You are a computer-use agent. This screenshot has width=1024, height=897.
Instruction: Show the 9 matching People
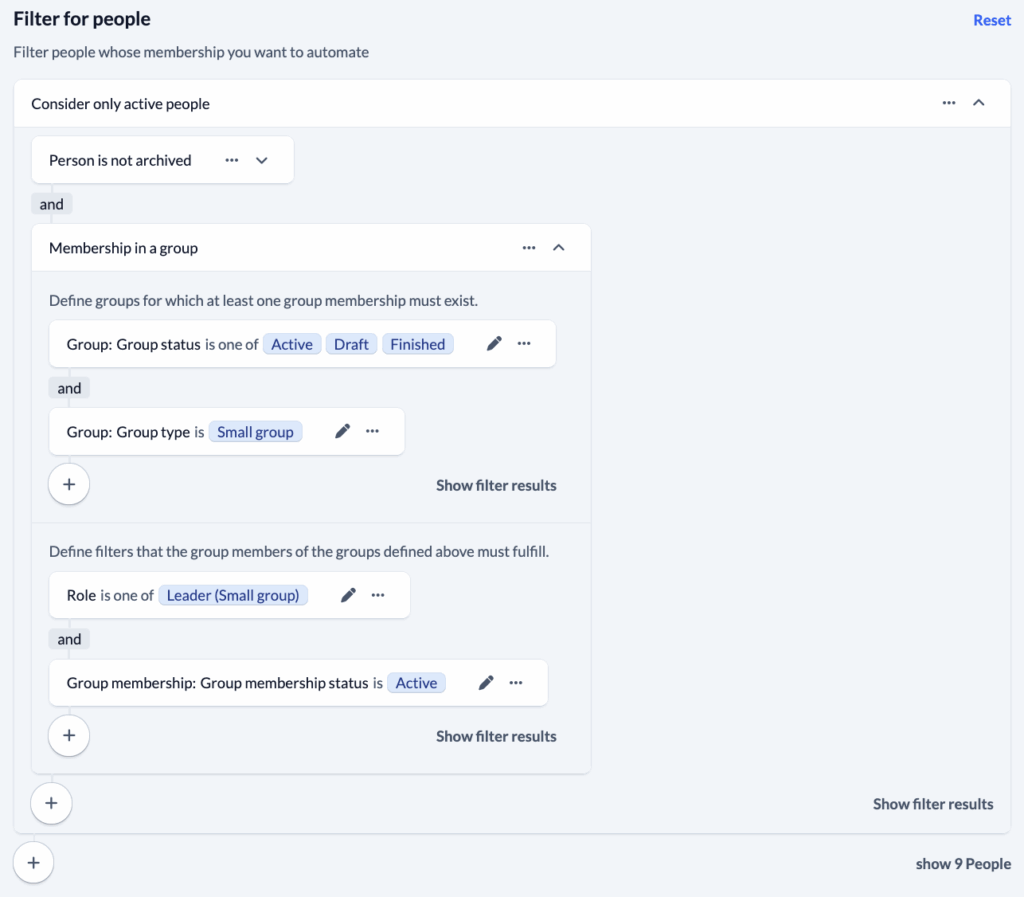tap(963, 862)
